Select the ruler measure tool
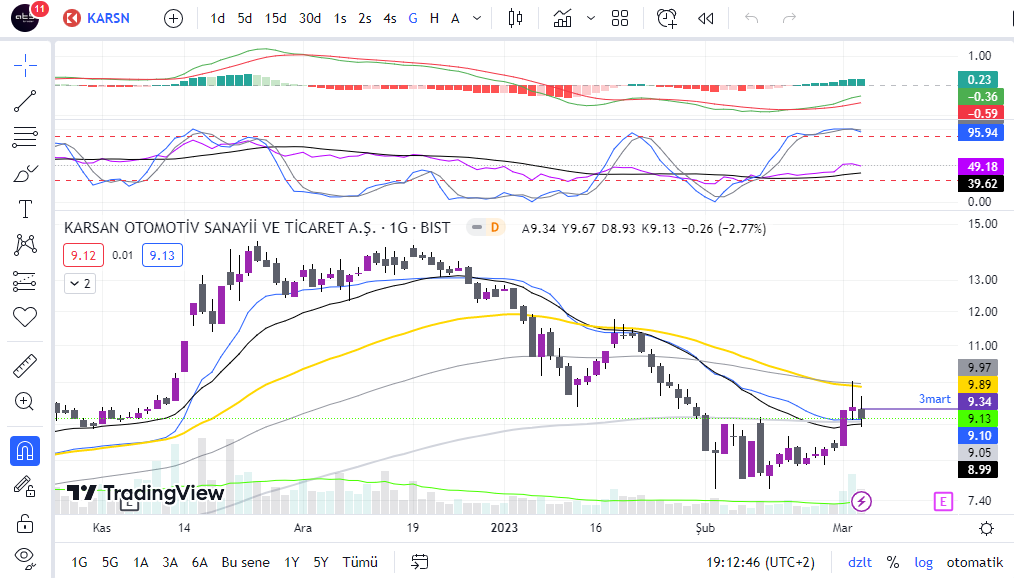This screenshot has height=578, width=1014. (x=25, y=366)
